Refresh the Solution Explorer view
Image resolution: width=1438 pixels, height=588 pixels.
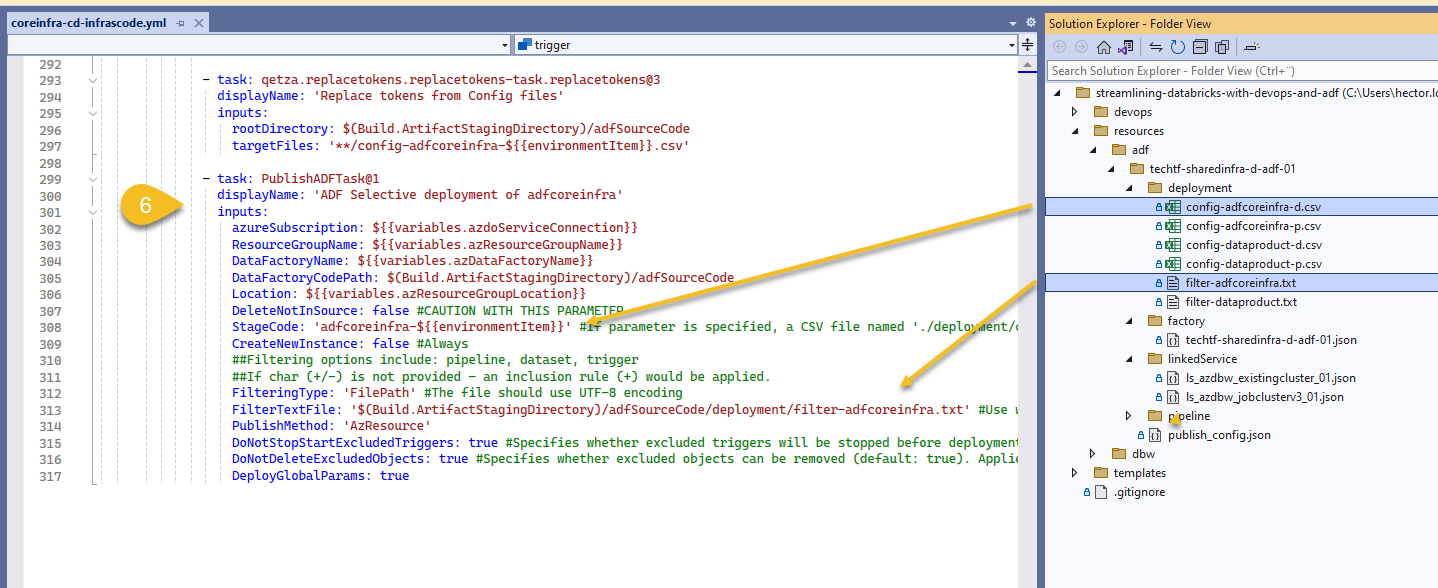point(1178,46)
